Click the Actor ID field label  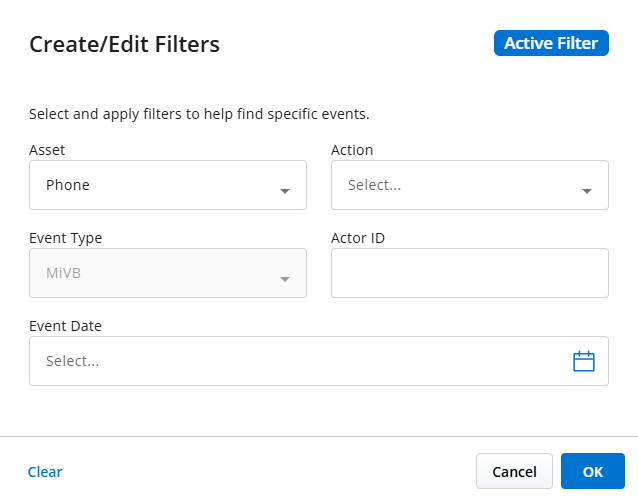click(358, 238)
